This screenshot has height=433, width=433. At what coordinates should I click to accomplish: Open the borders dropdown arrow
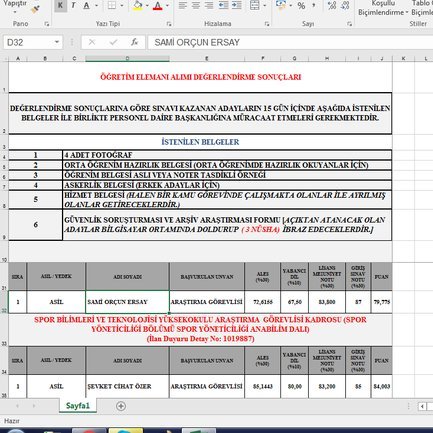122,6
